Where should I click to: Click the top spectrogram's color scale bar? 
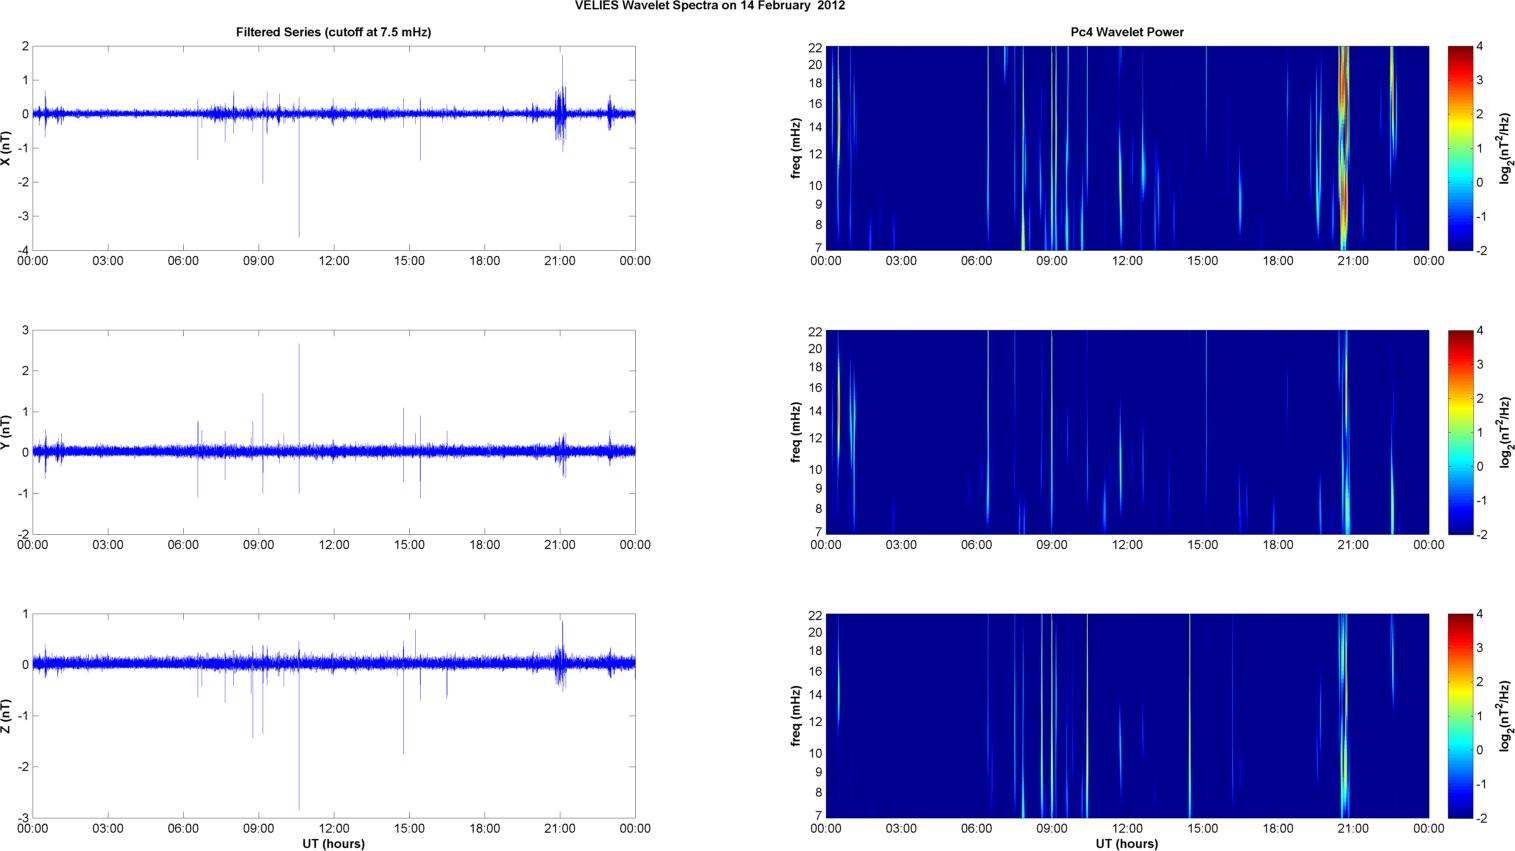pos(1460,148)
